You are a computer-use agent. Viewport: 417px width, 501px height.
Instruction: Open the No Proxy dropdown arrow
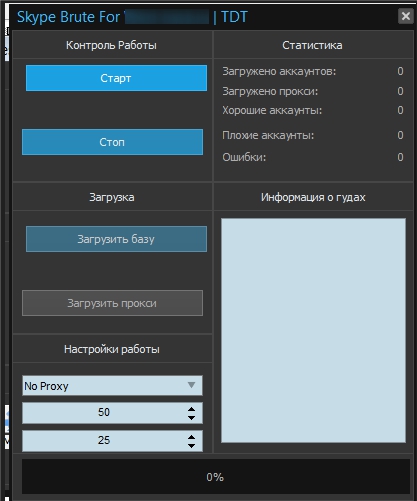191,385
